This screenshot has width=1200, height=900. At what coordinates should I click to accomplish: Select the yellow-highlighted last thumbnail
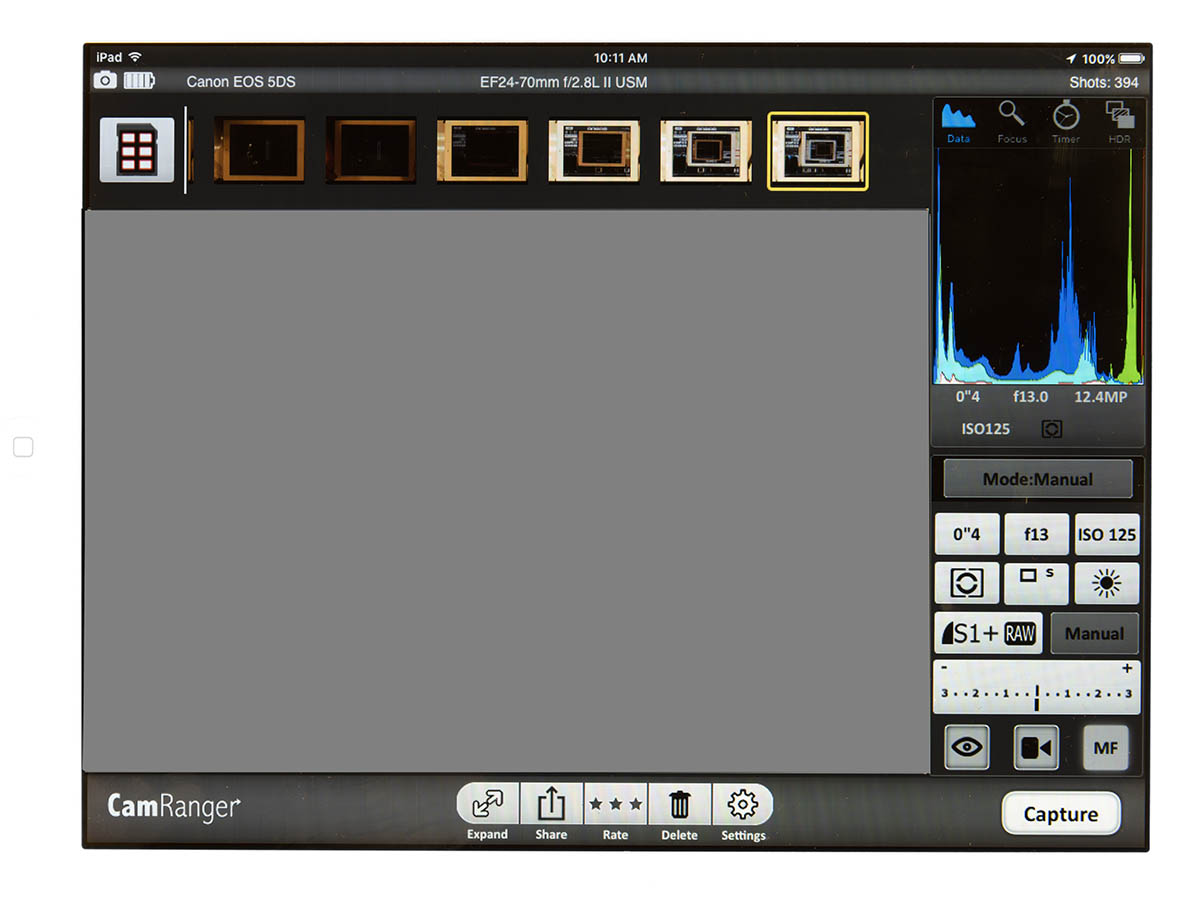point(817,151)
